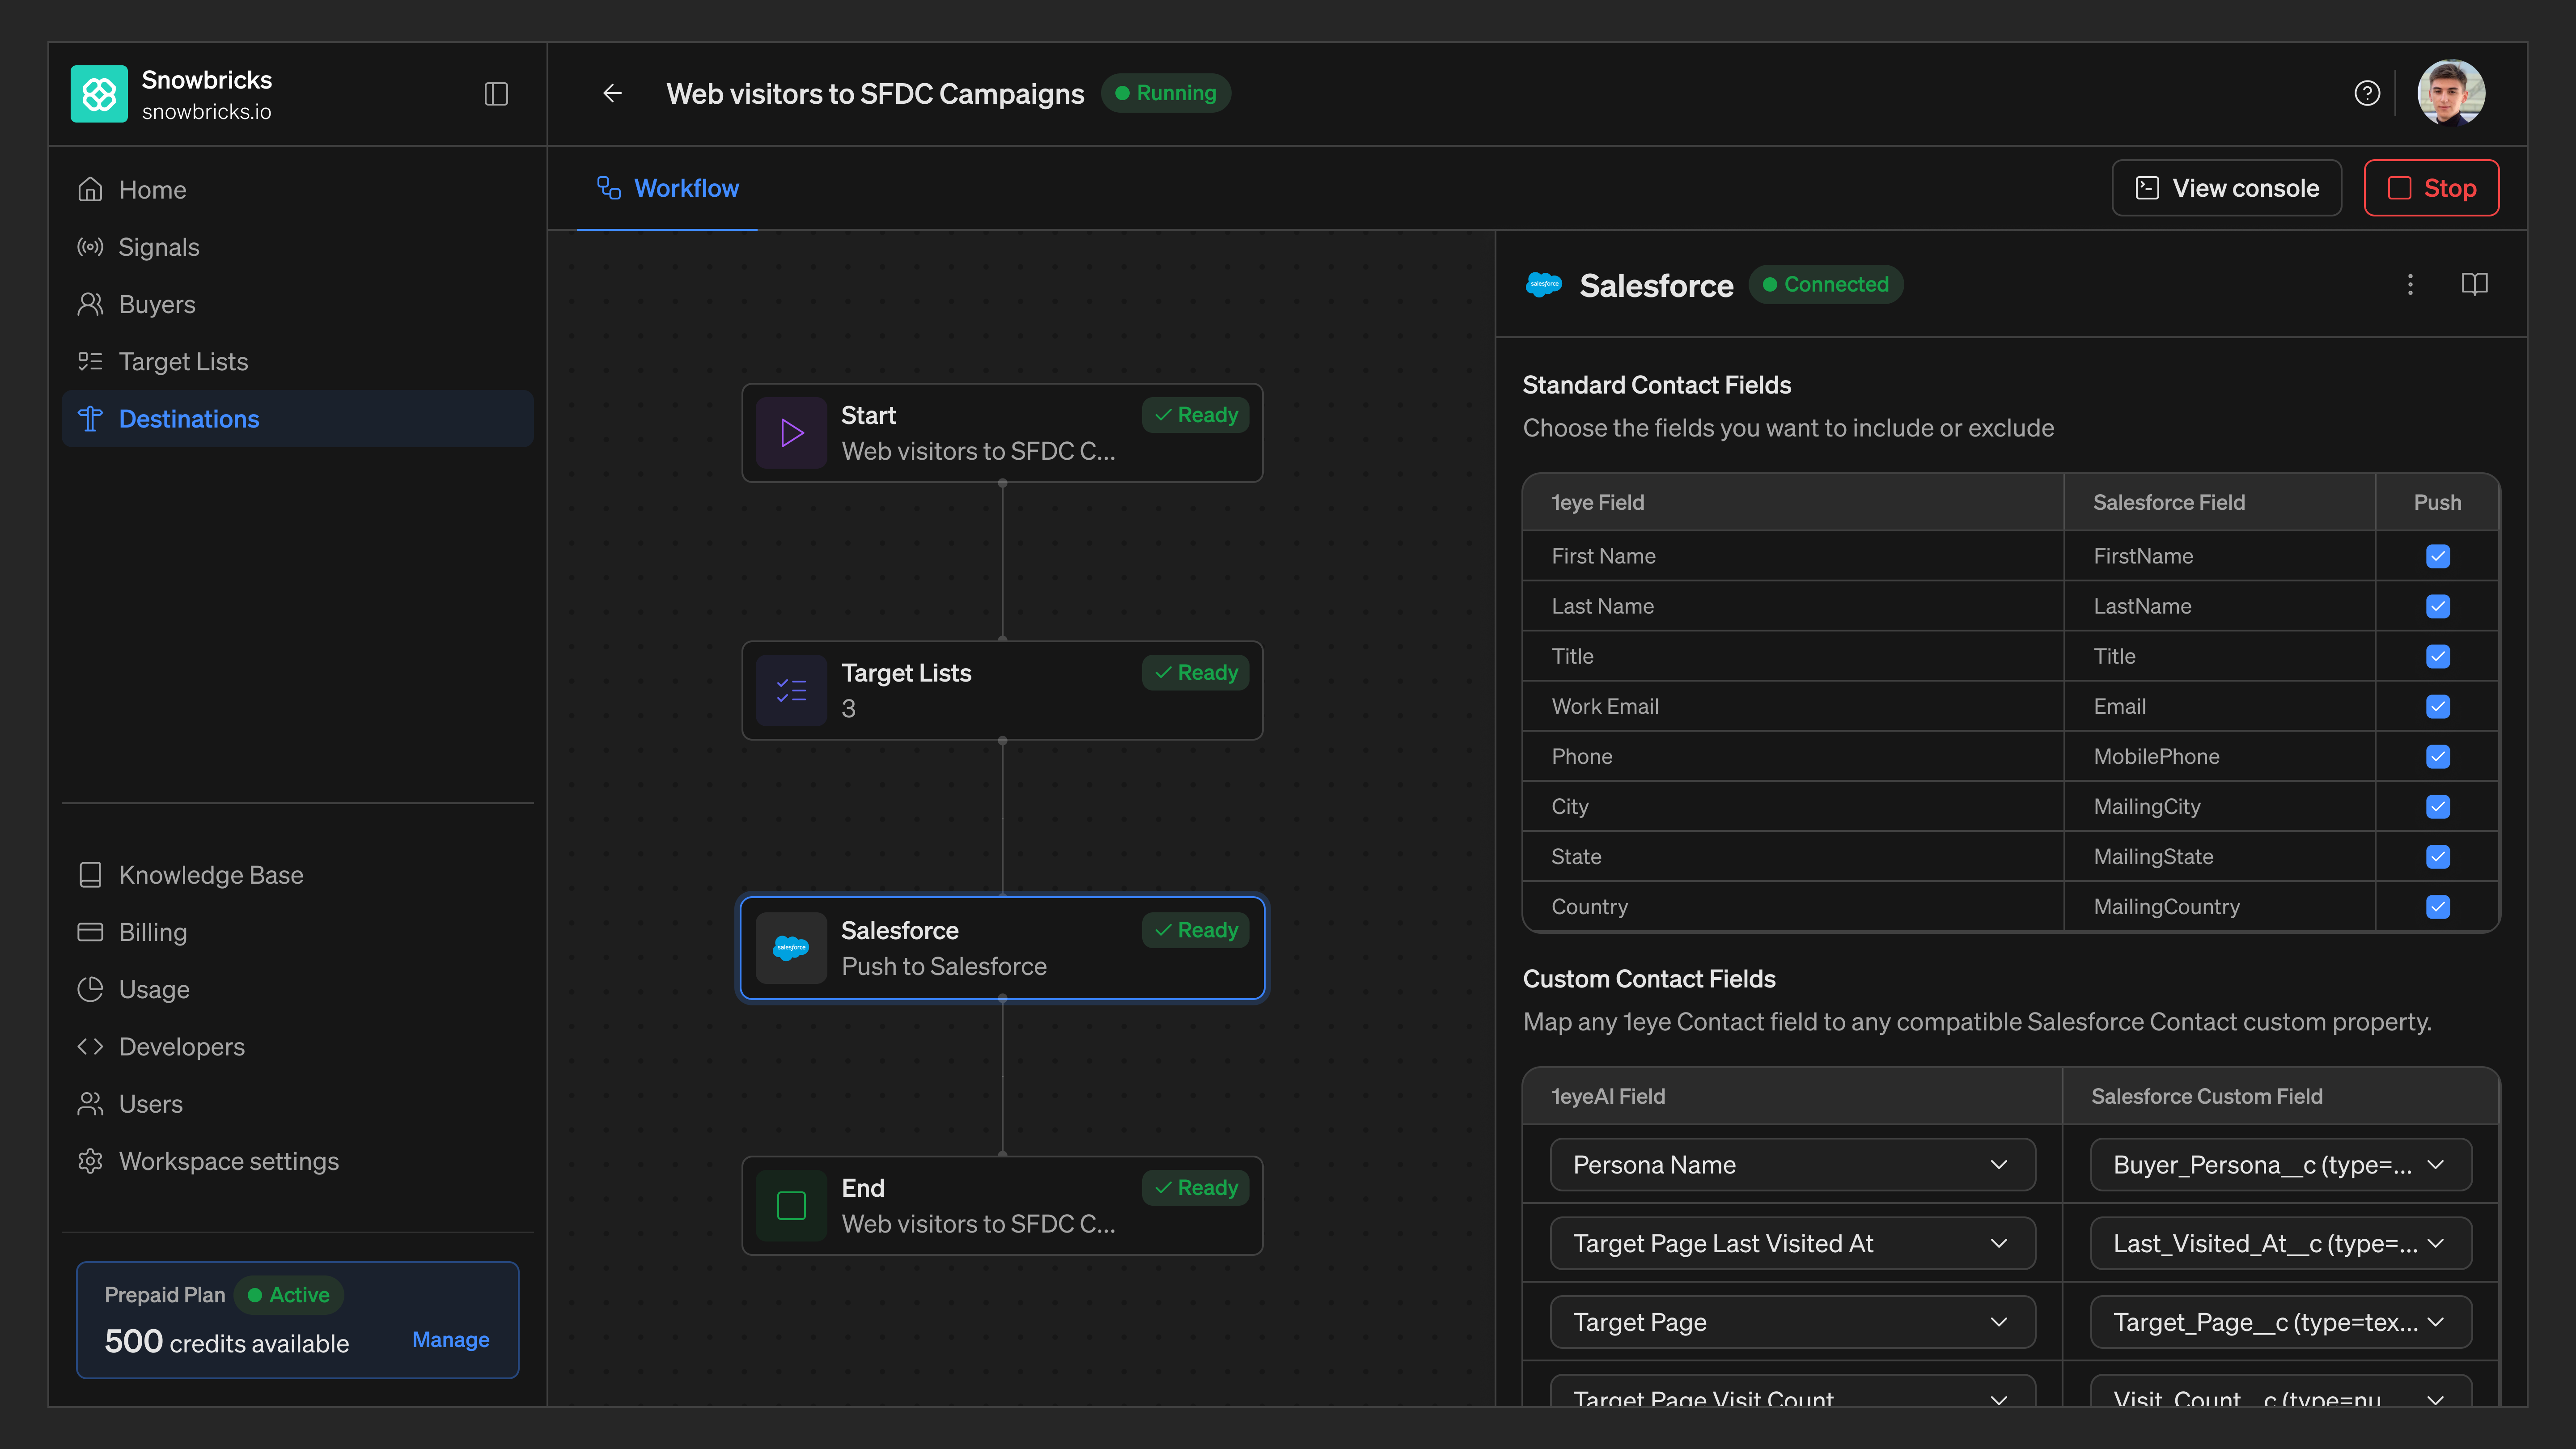Toggle Push checkbox for State row

tap(2438, 857)
